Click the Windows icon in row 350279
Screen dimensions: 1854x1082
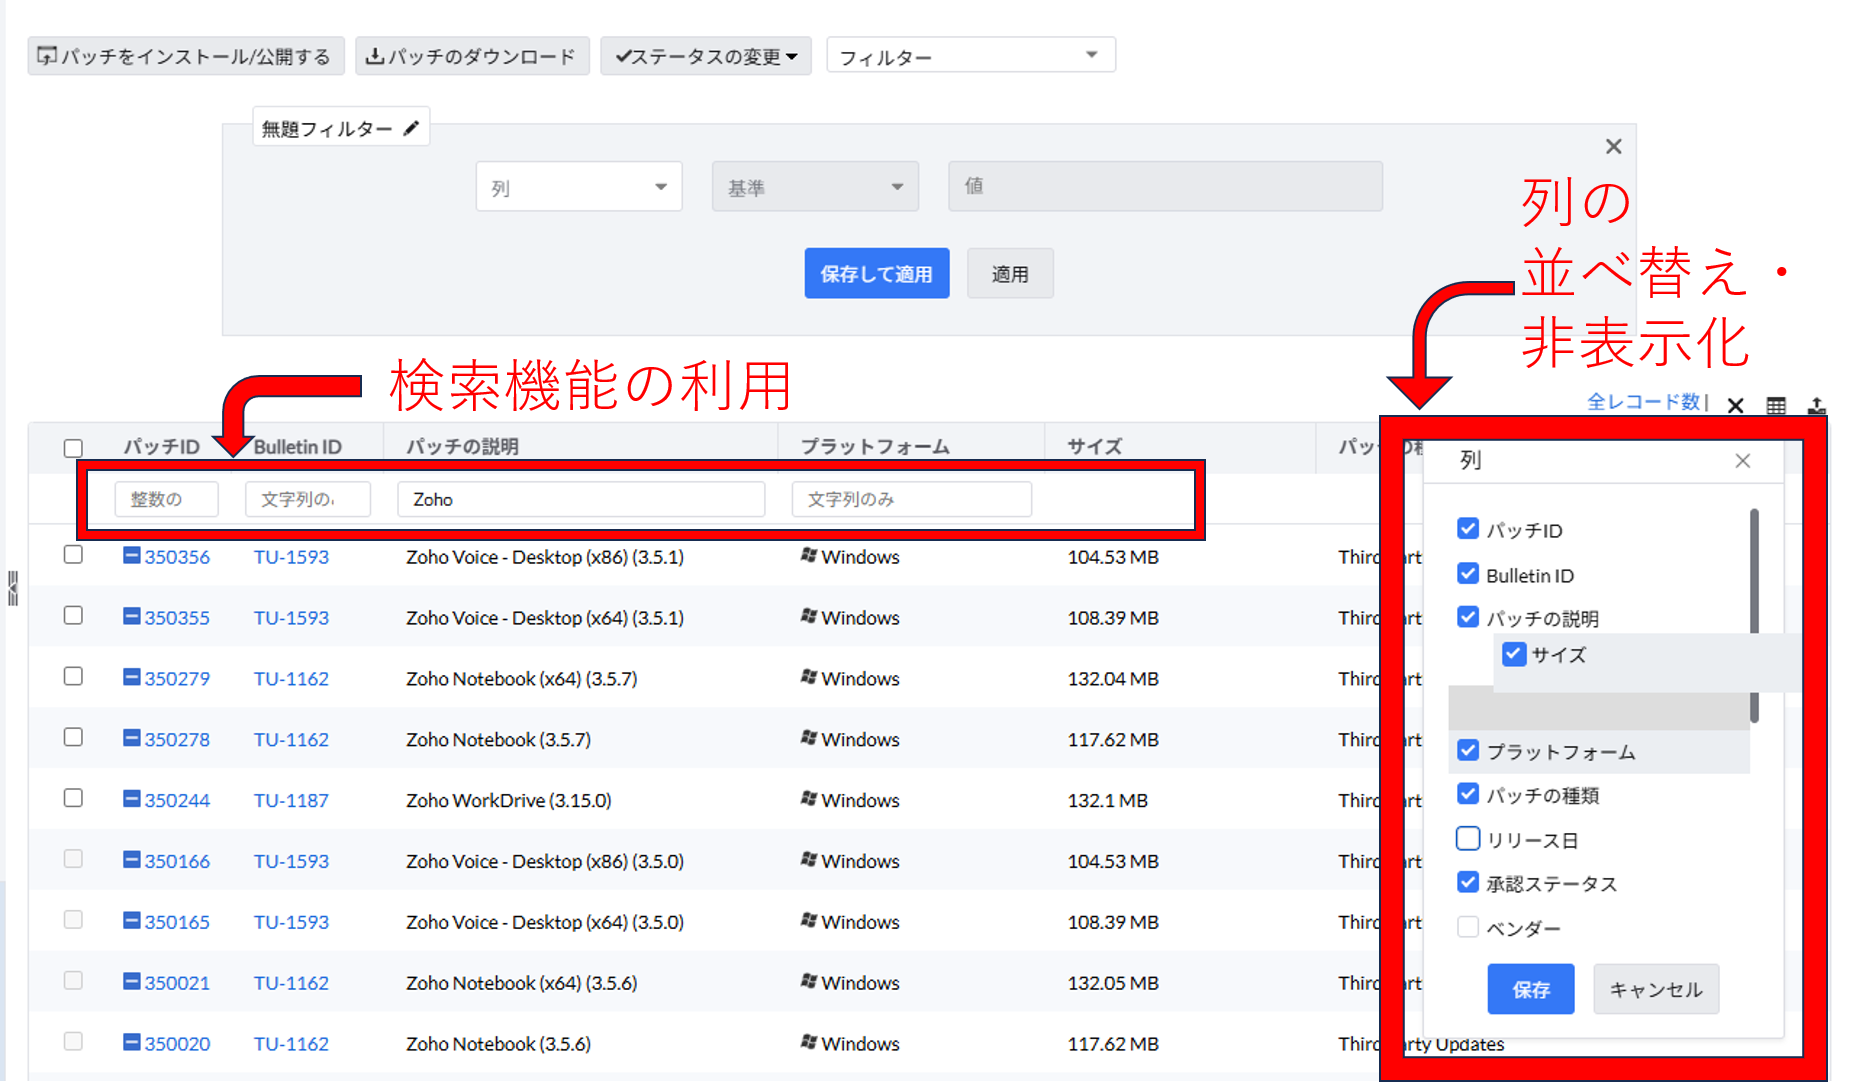(809, 677)
